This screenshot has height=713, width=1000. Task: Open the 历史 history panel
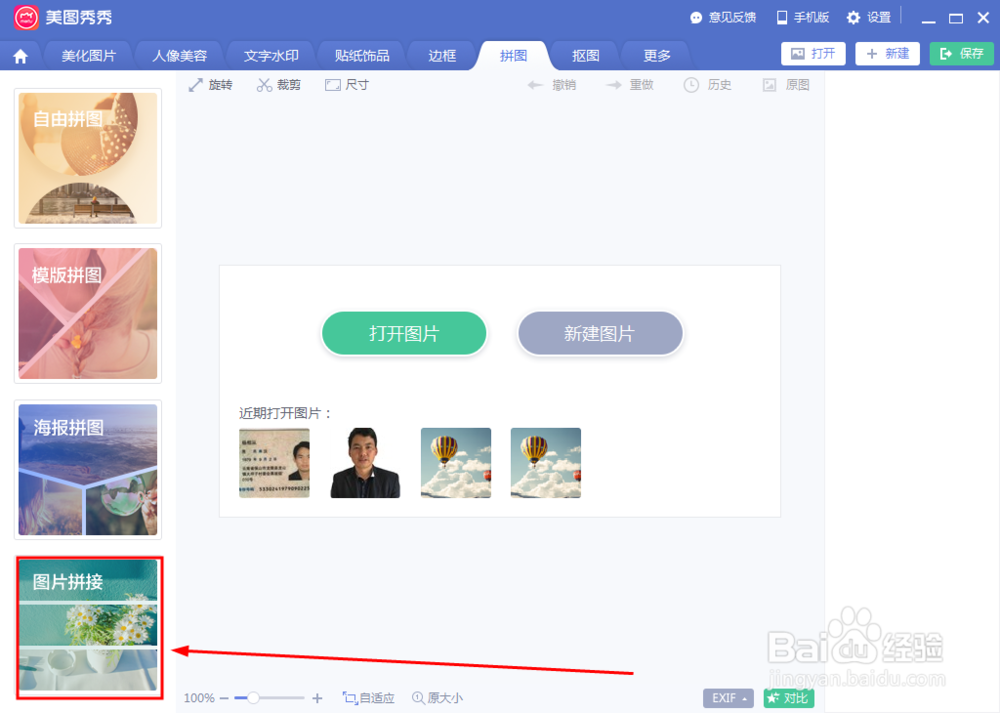[708, 85]
